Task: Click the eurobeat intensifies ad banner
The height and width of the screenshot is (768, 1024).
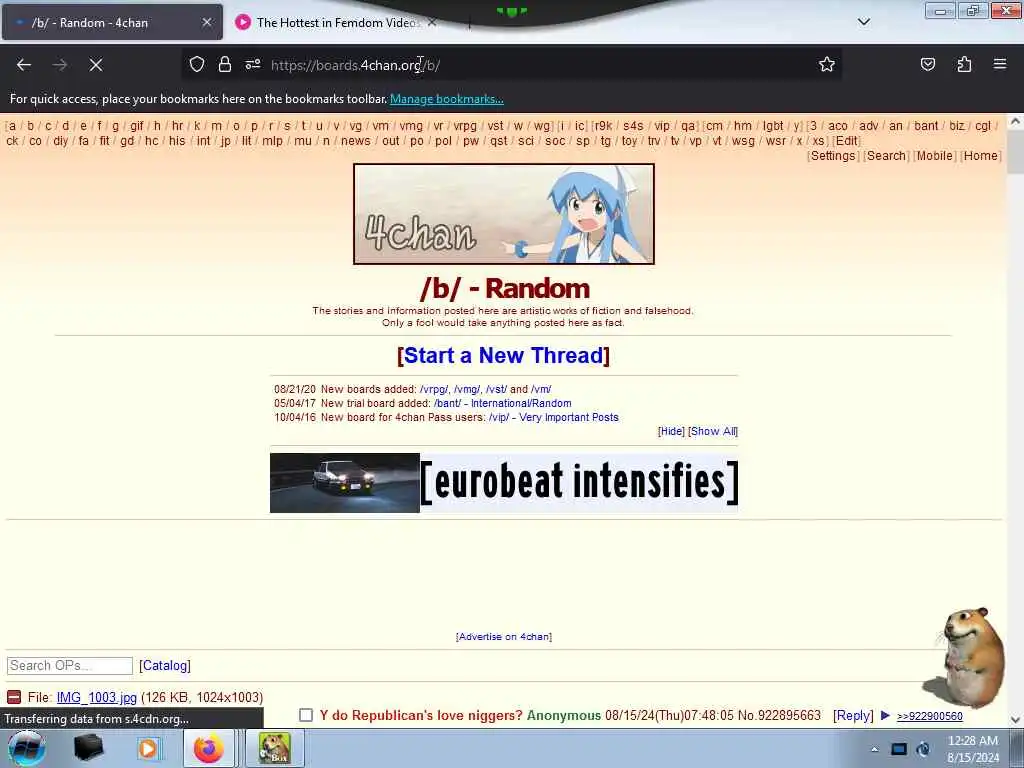Action: (x=504, y=483)
